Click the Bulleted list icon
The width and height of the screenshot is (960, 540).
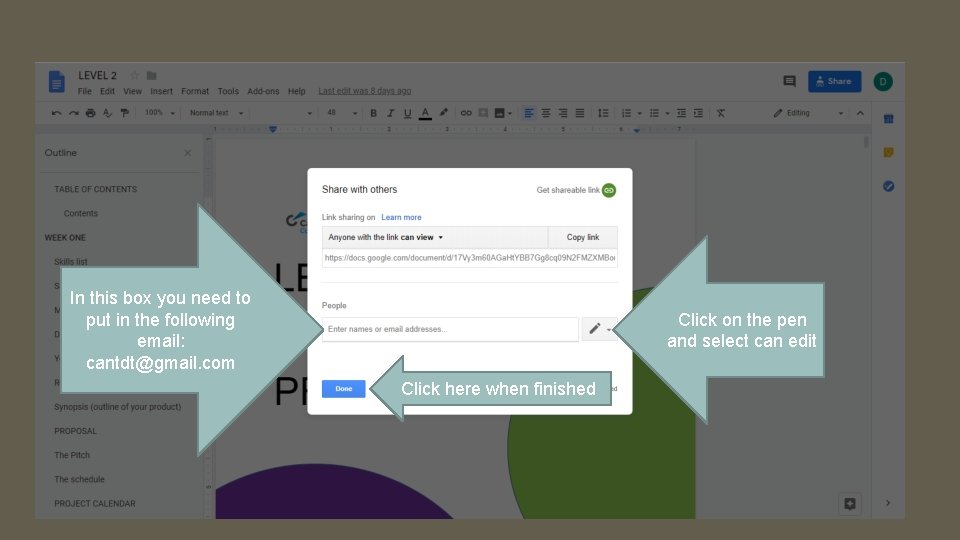[x=654, y=113]
